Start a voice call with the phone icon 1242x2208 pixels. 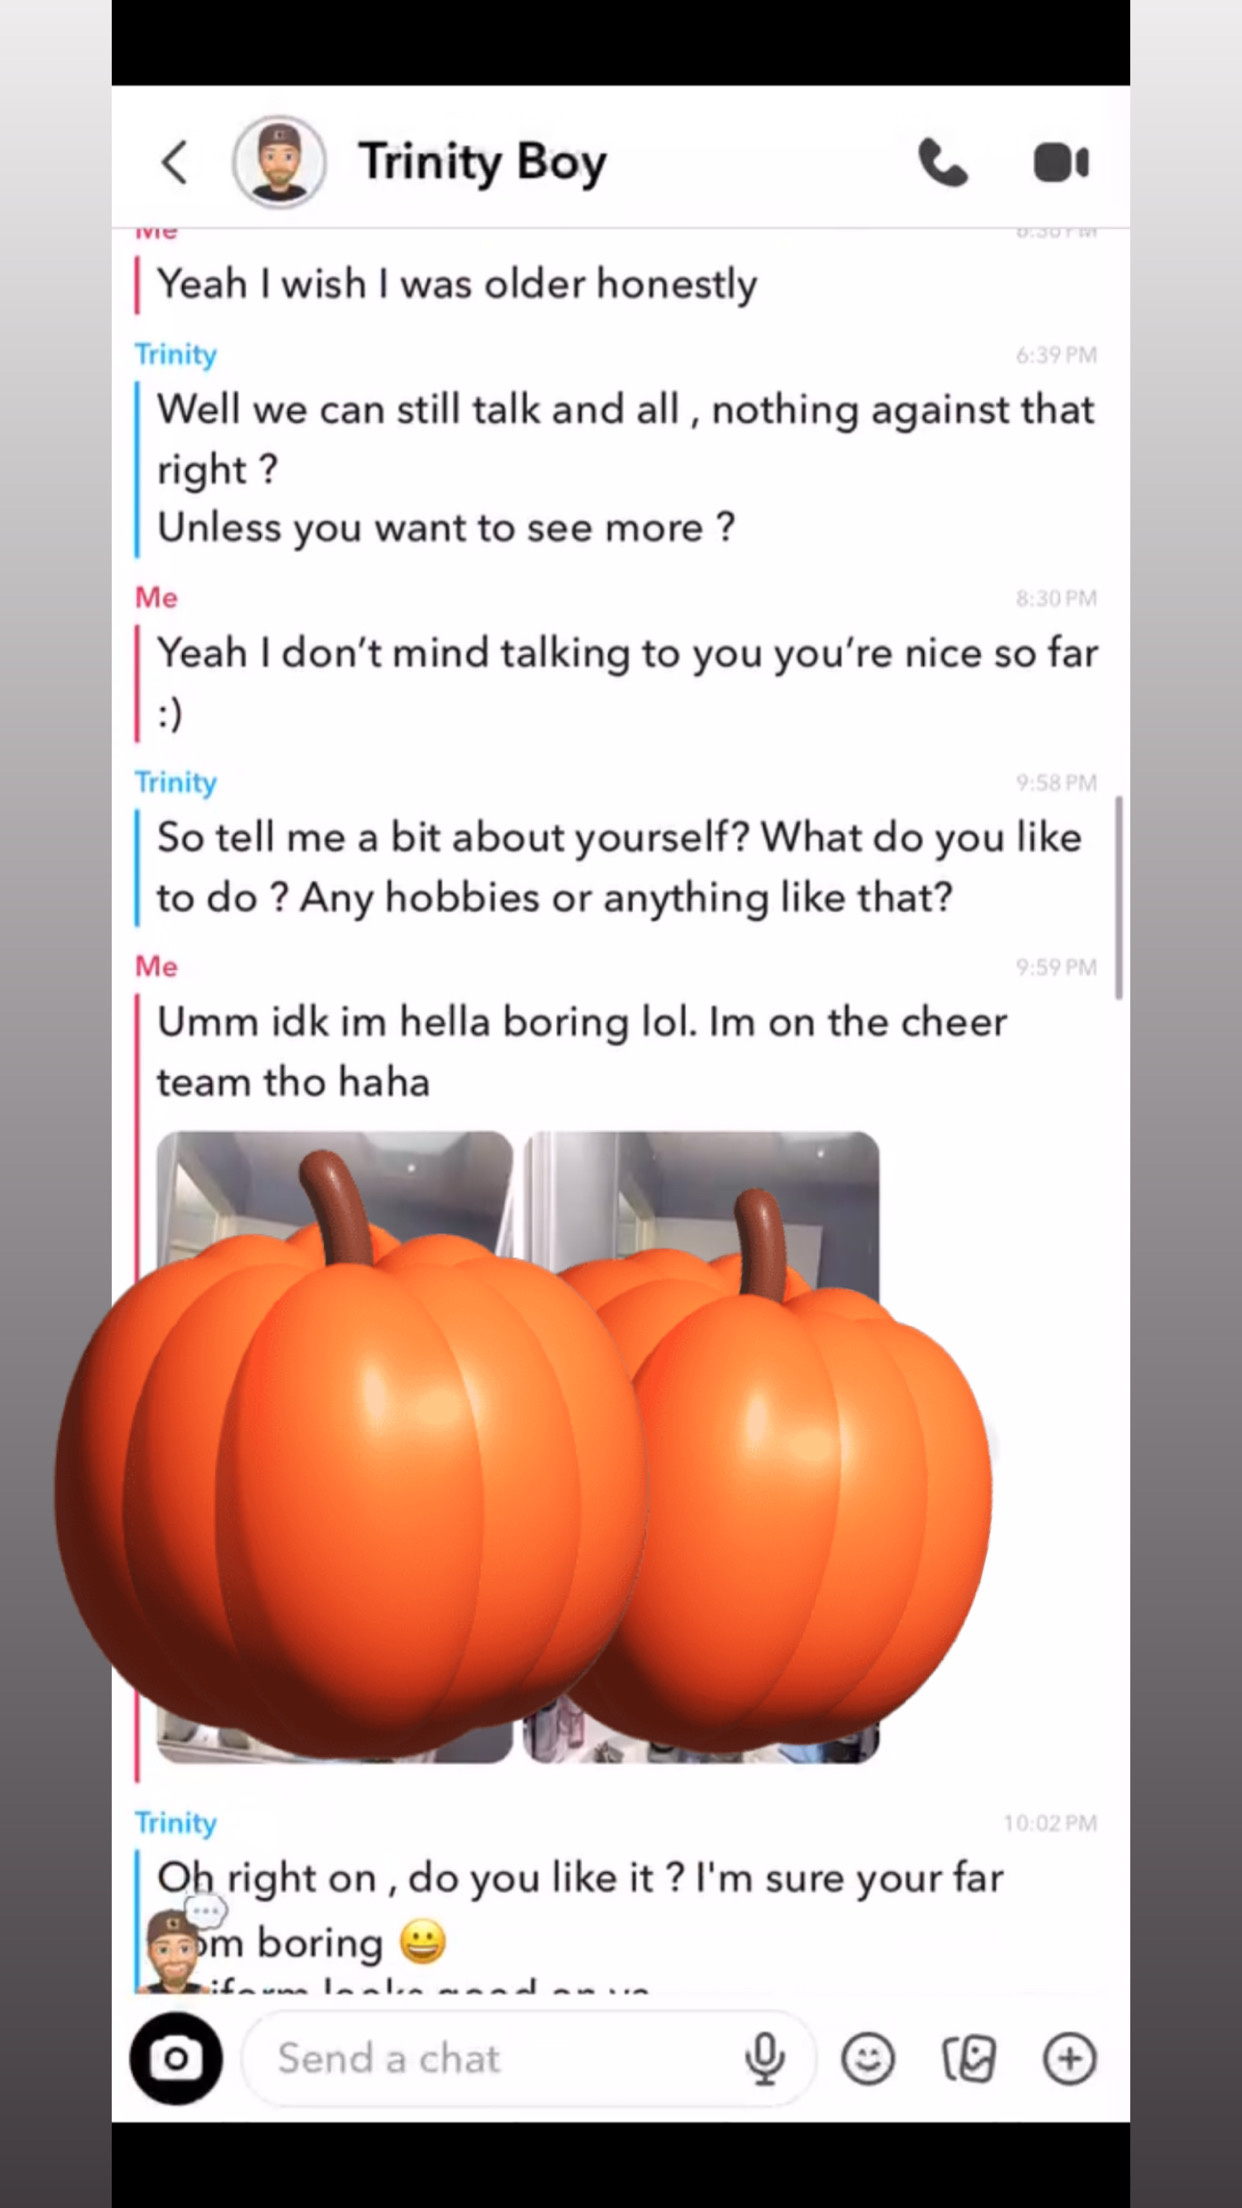942,163
